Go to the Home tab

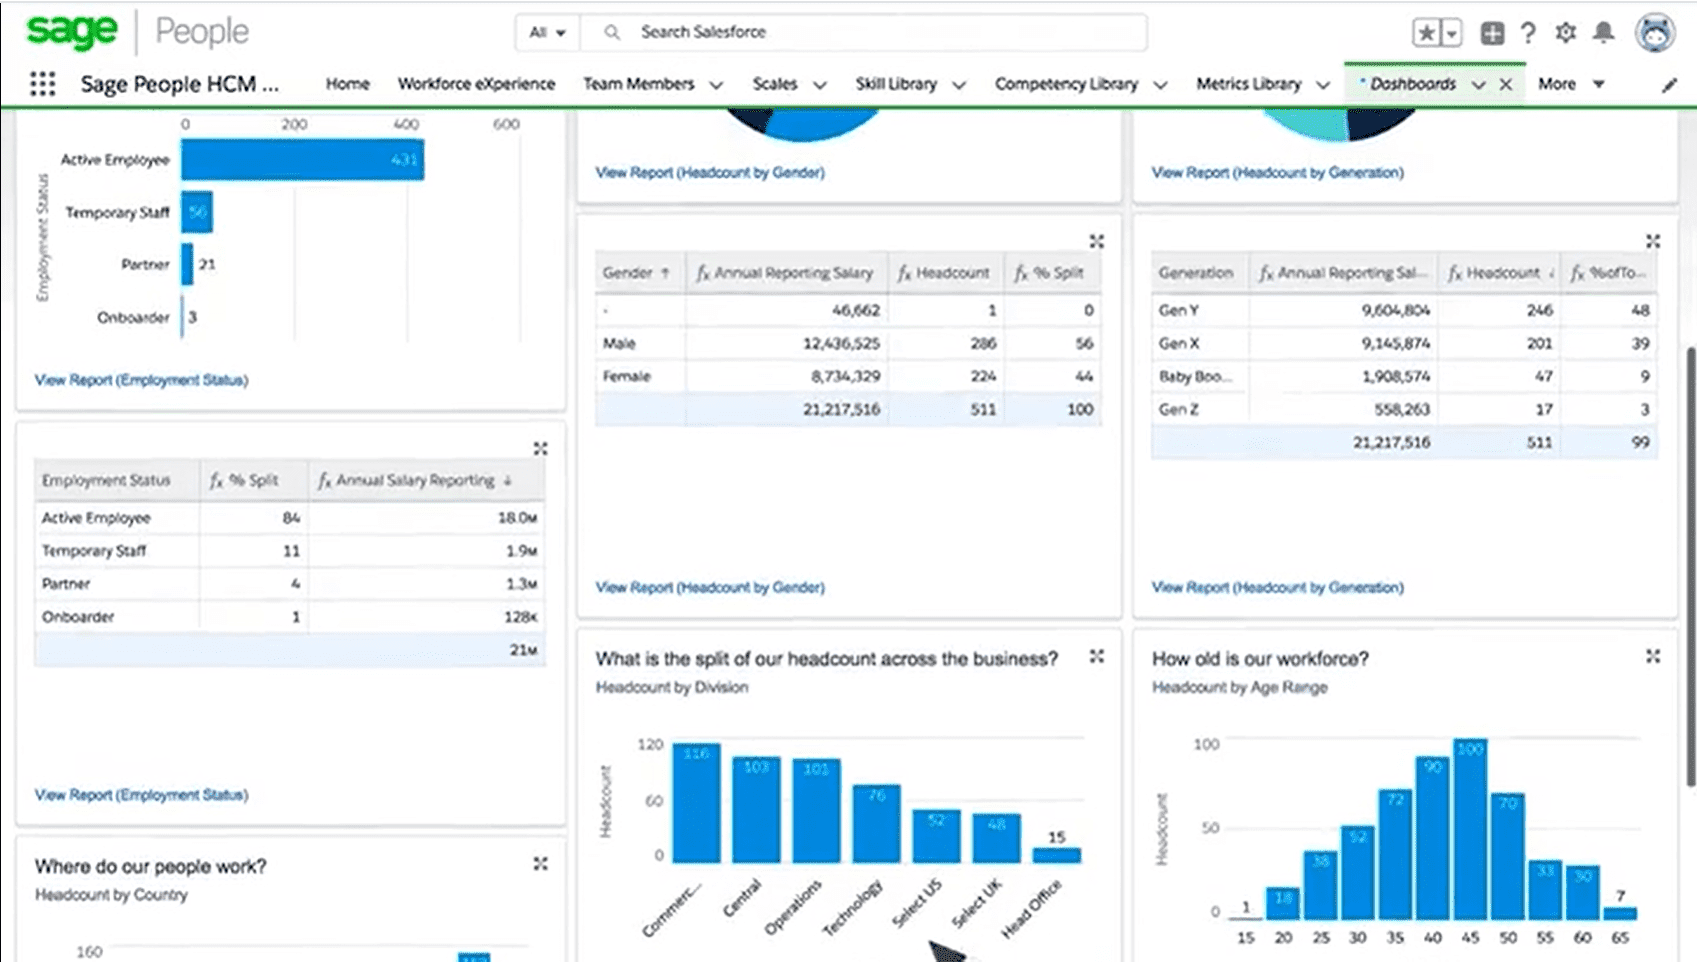click(x=347, y=84)
